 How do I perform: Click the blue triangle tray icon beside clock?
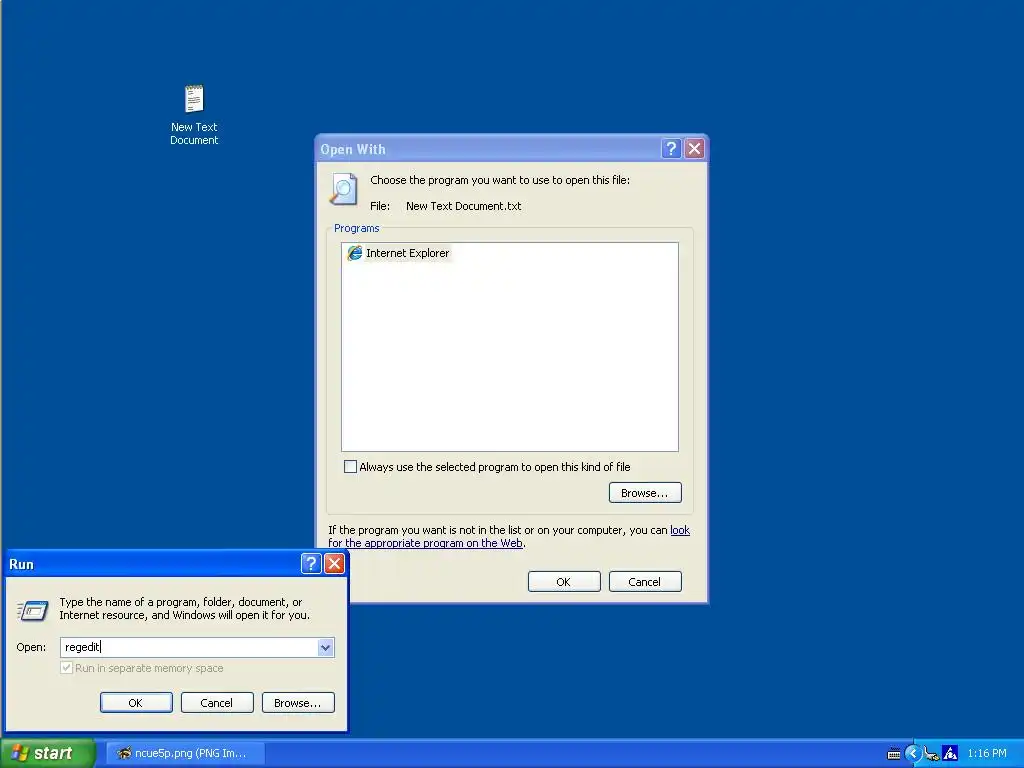[950, 754]
